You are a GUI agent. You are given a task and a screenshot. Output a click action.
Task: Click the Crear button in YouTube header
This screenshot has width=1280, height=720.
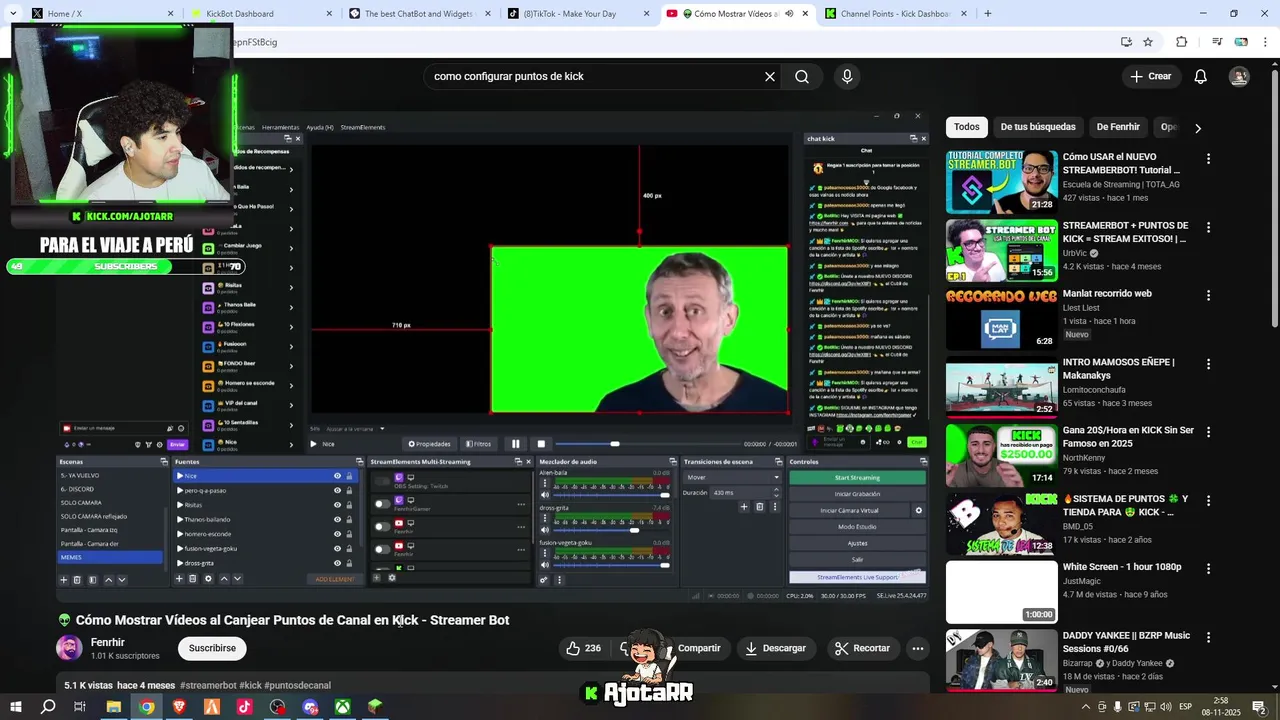(x=1150, y=76)
